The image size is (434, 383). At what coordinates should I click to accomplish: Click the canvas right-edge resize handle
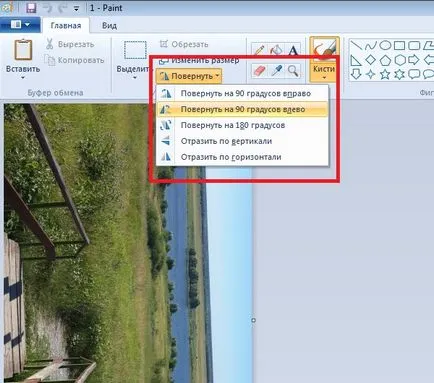(253, 320)
